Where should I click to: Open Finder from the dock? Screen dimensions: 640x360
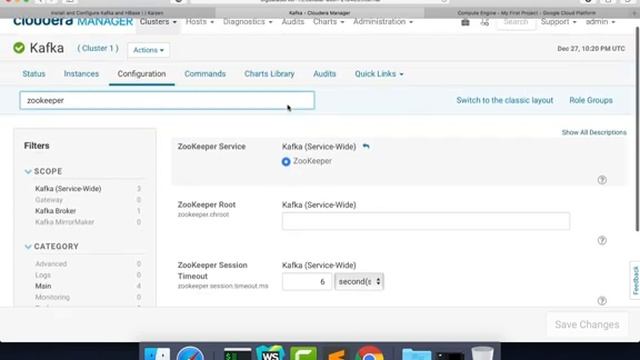158,353
